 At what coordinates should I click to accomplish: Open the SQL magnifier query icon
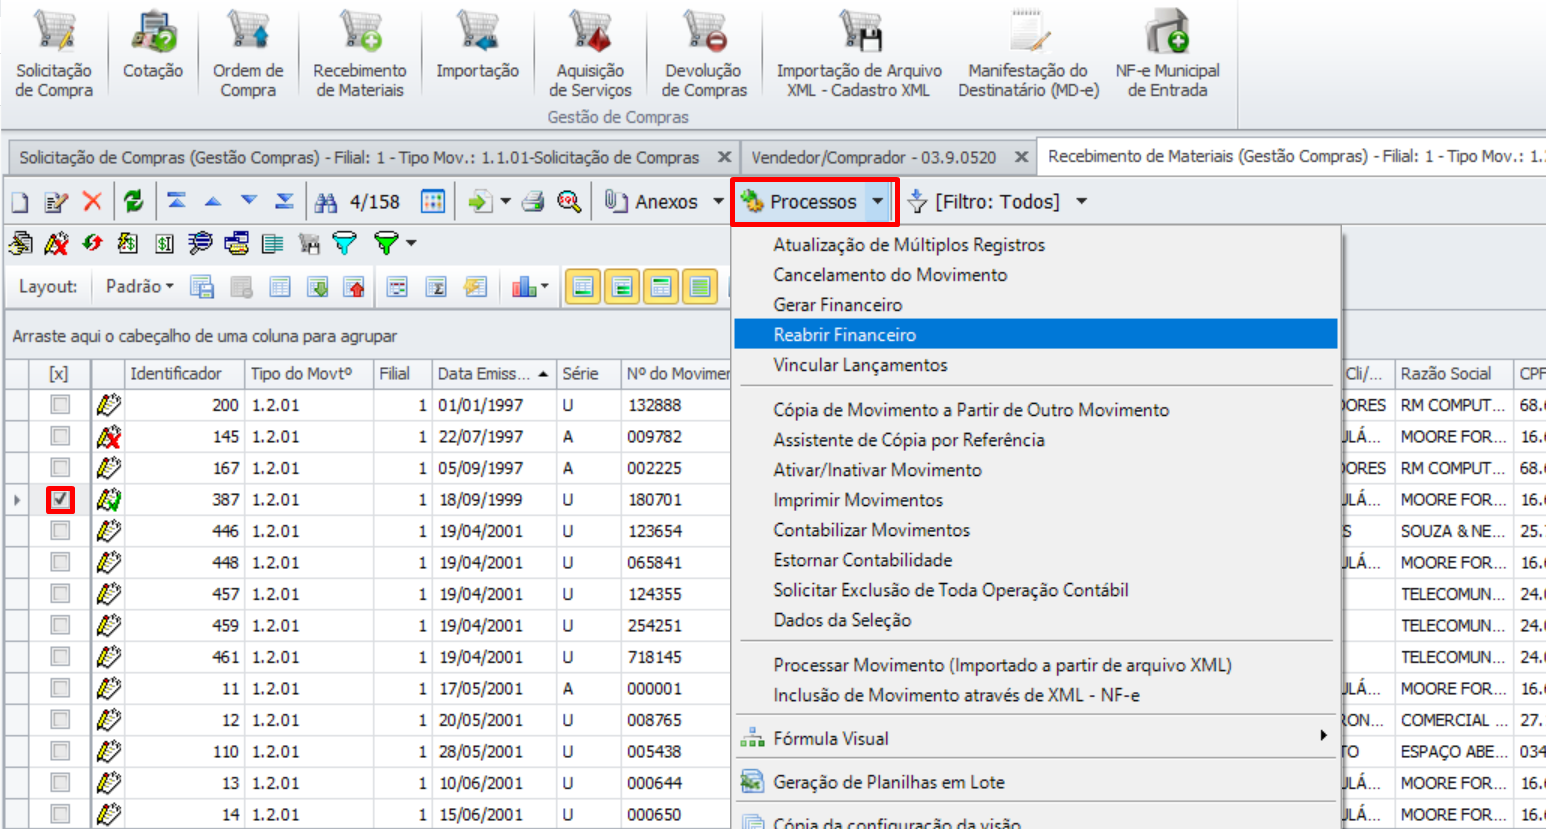[x=569, y=202]
